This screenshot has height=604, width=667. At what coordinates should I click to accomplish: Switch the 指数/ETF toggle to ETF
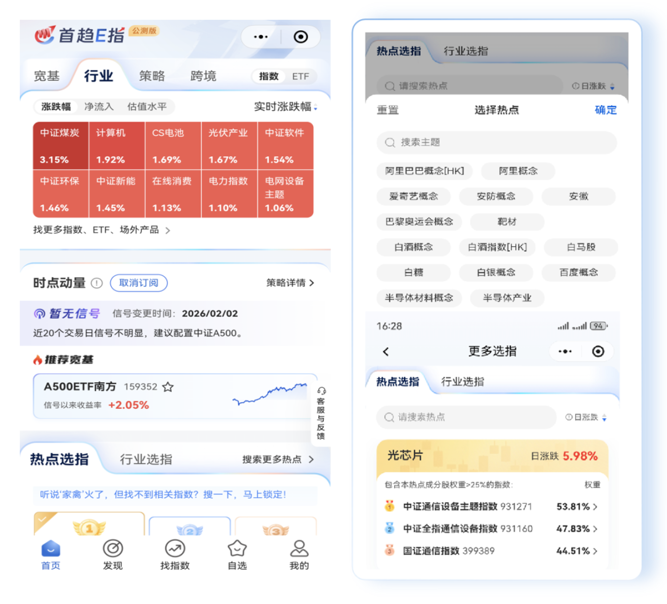coord(300,76)
